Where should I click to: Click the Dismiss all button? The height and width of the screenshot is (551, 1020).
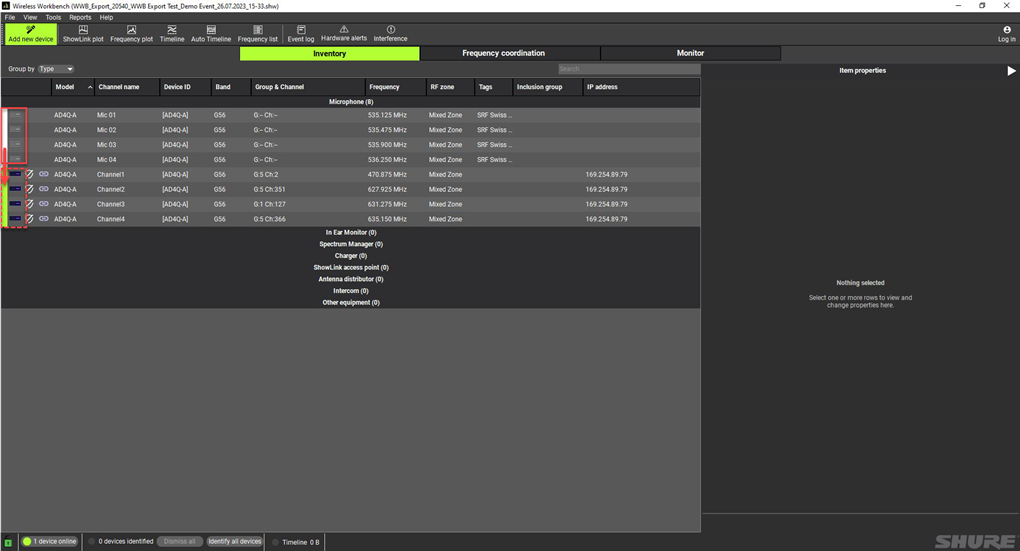179,541
